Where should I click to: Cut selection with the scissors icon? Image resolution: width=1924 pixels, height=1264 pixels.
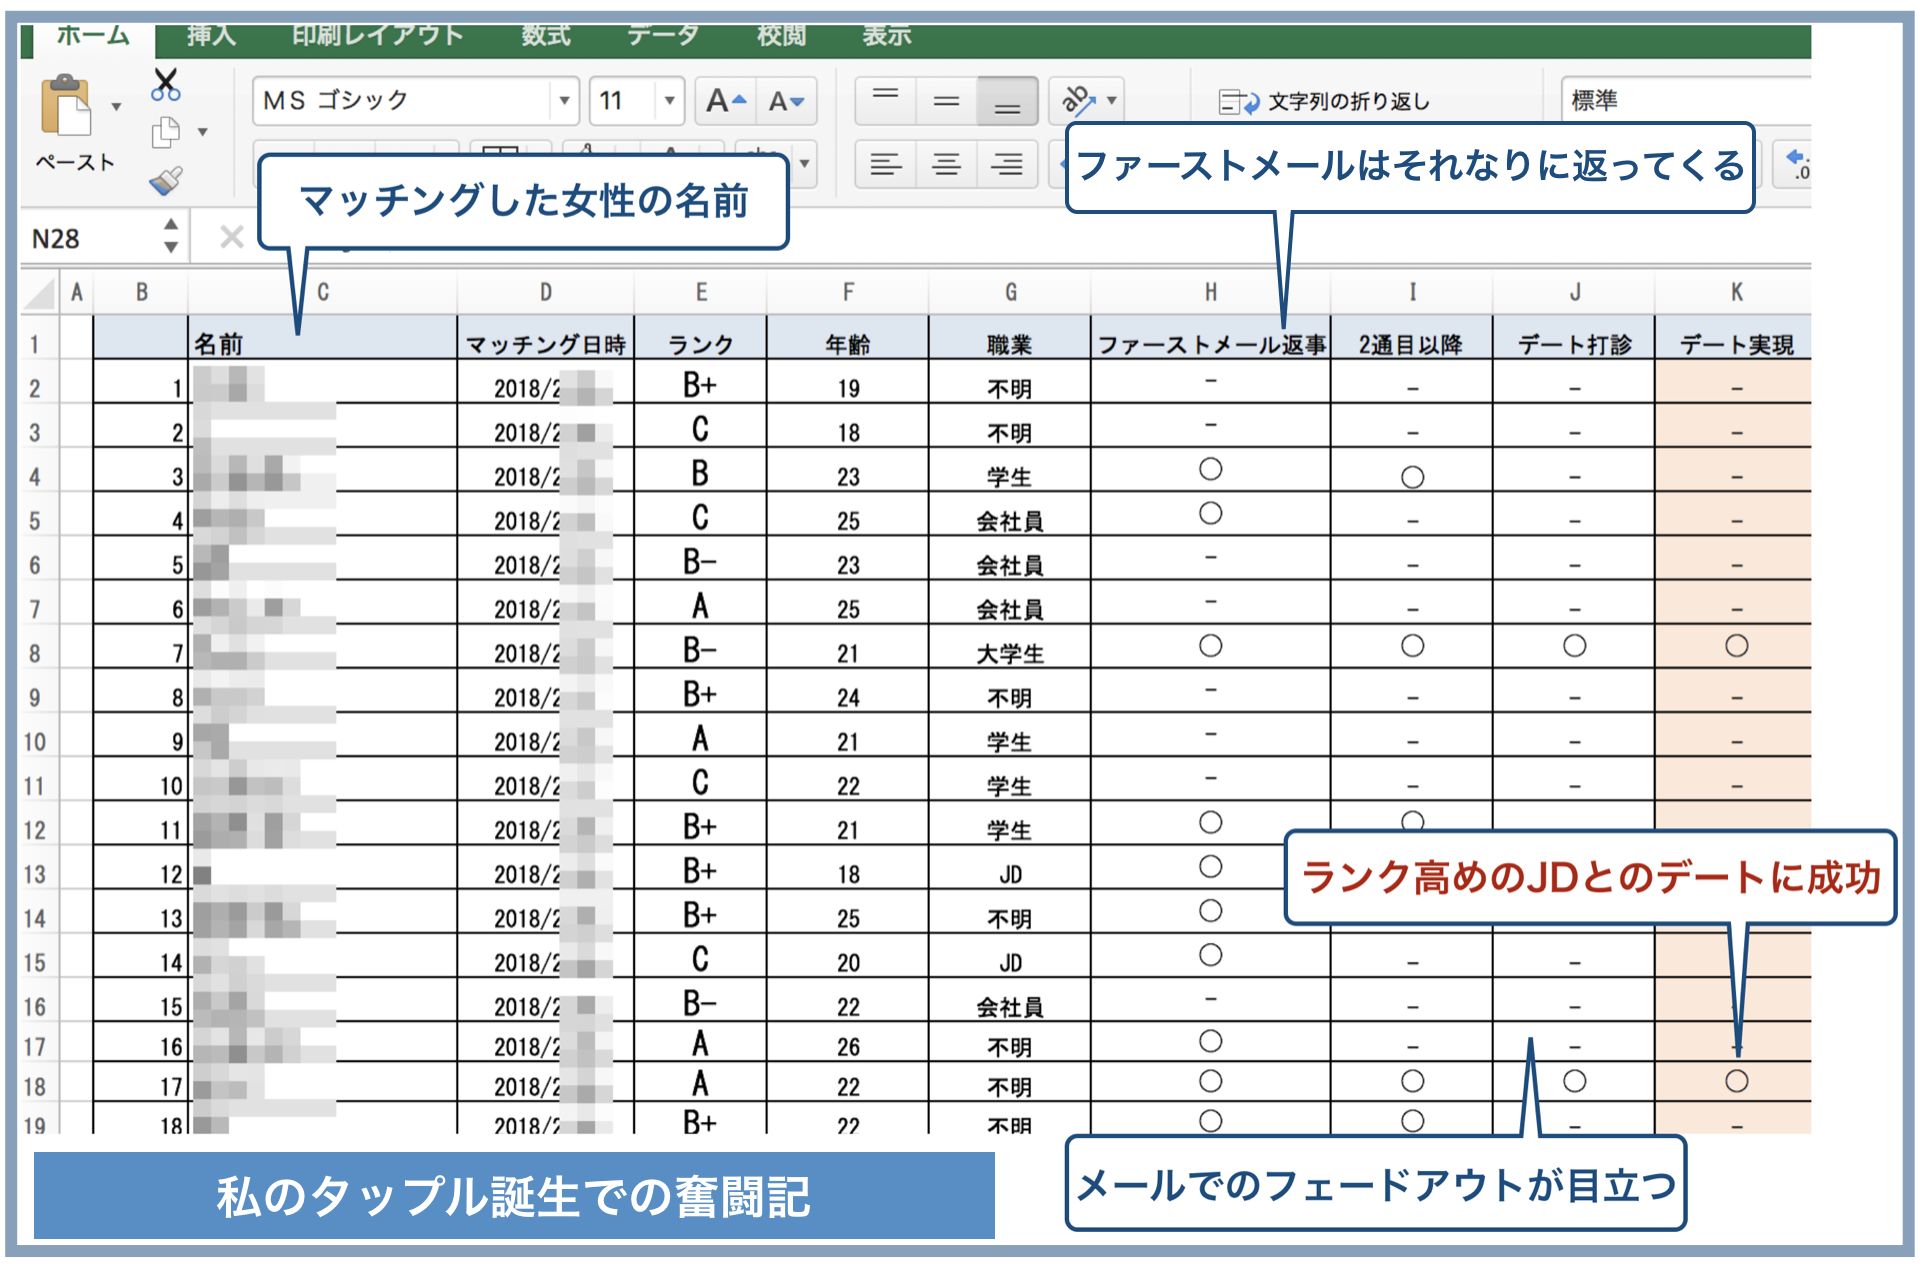click(166, 84)
